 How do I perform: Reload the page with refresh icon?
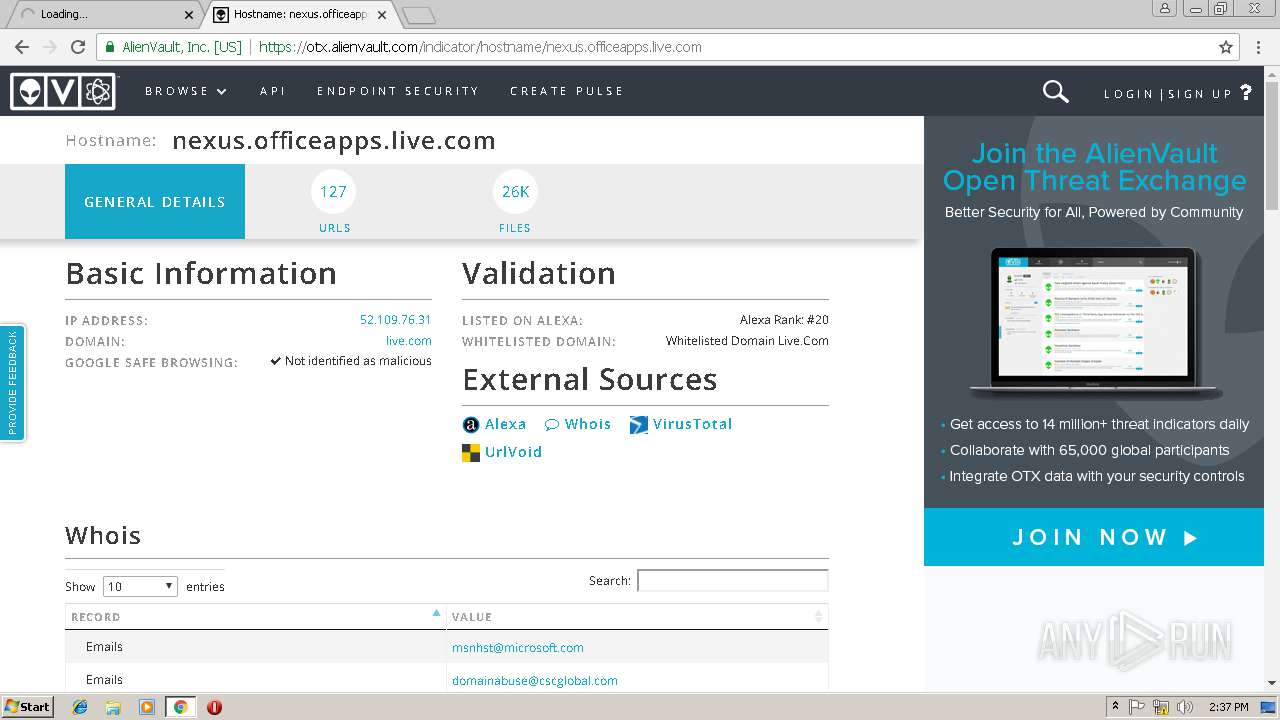(x=78, y=47)
